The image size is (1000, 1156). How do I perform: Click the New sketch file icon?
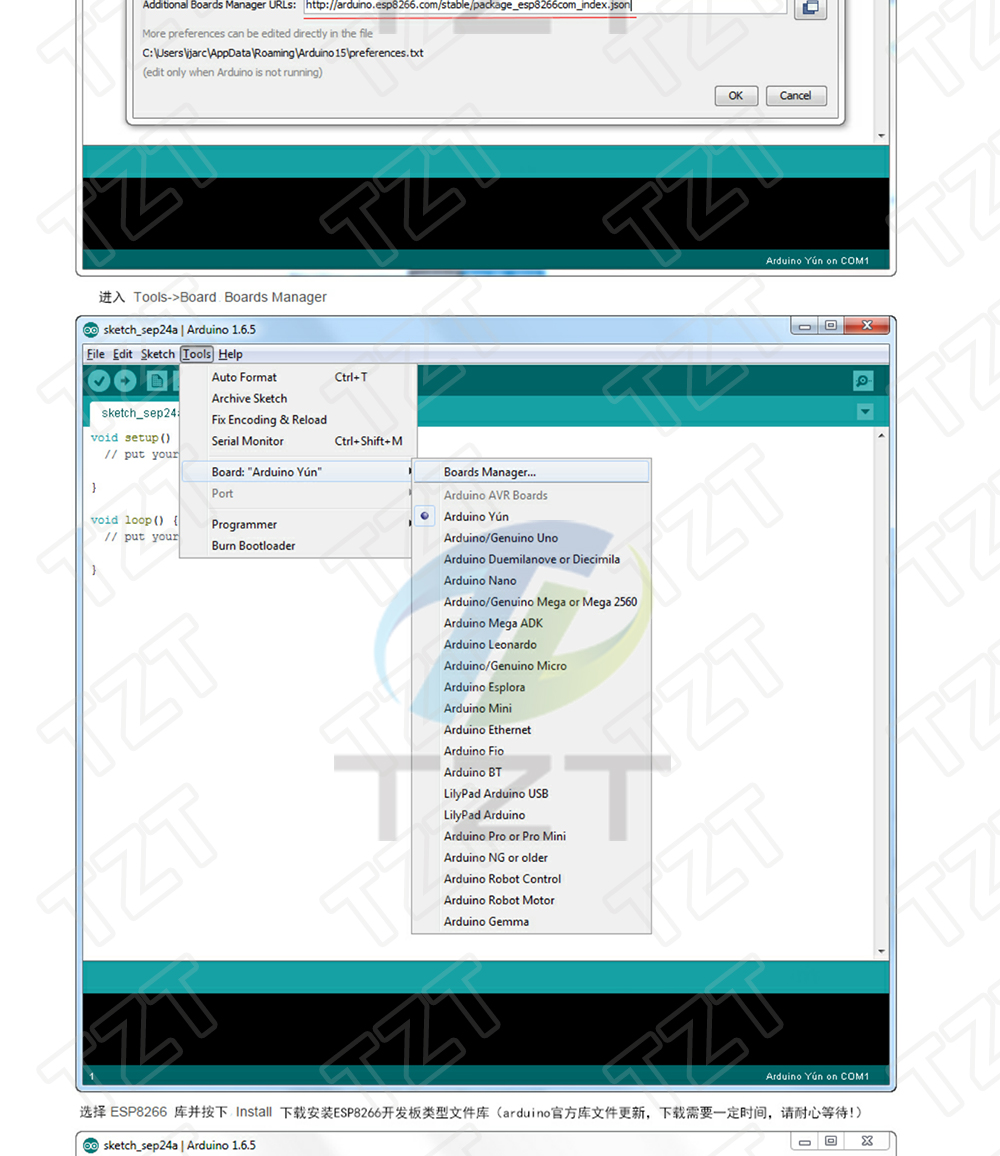156,380
